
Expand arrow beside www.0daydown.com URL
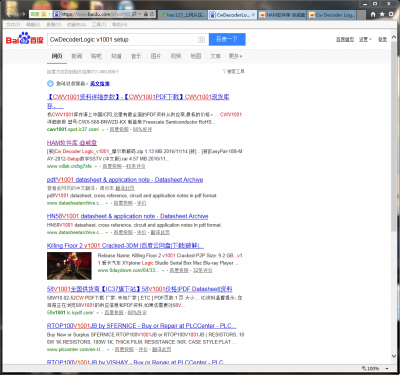click(x=163, y=271)
